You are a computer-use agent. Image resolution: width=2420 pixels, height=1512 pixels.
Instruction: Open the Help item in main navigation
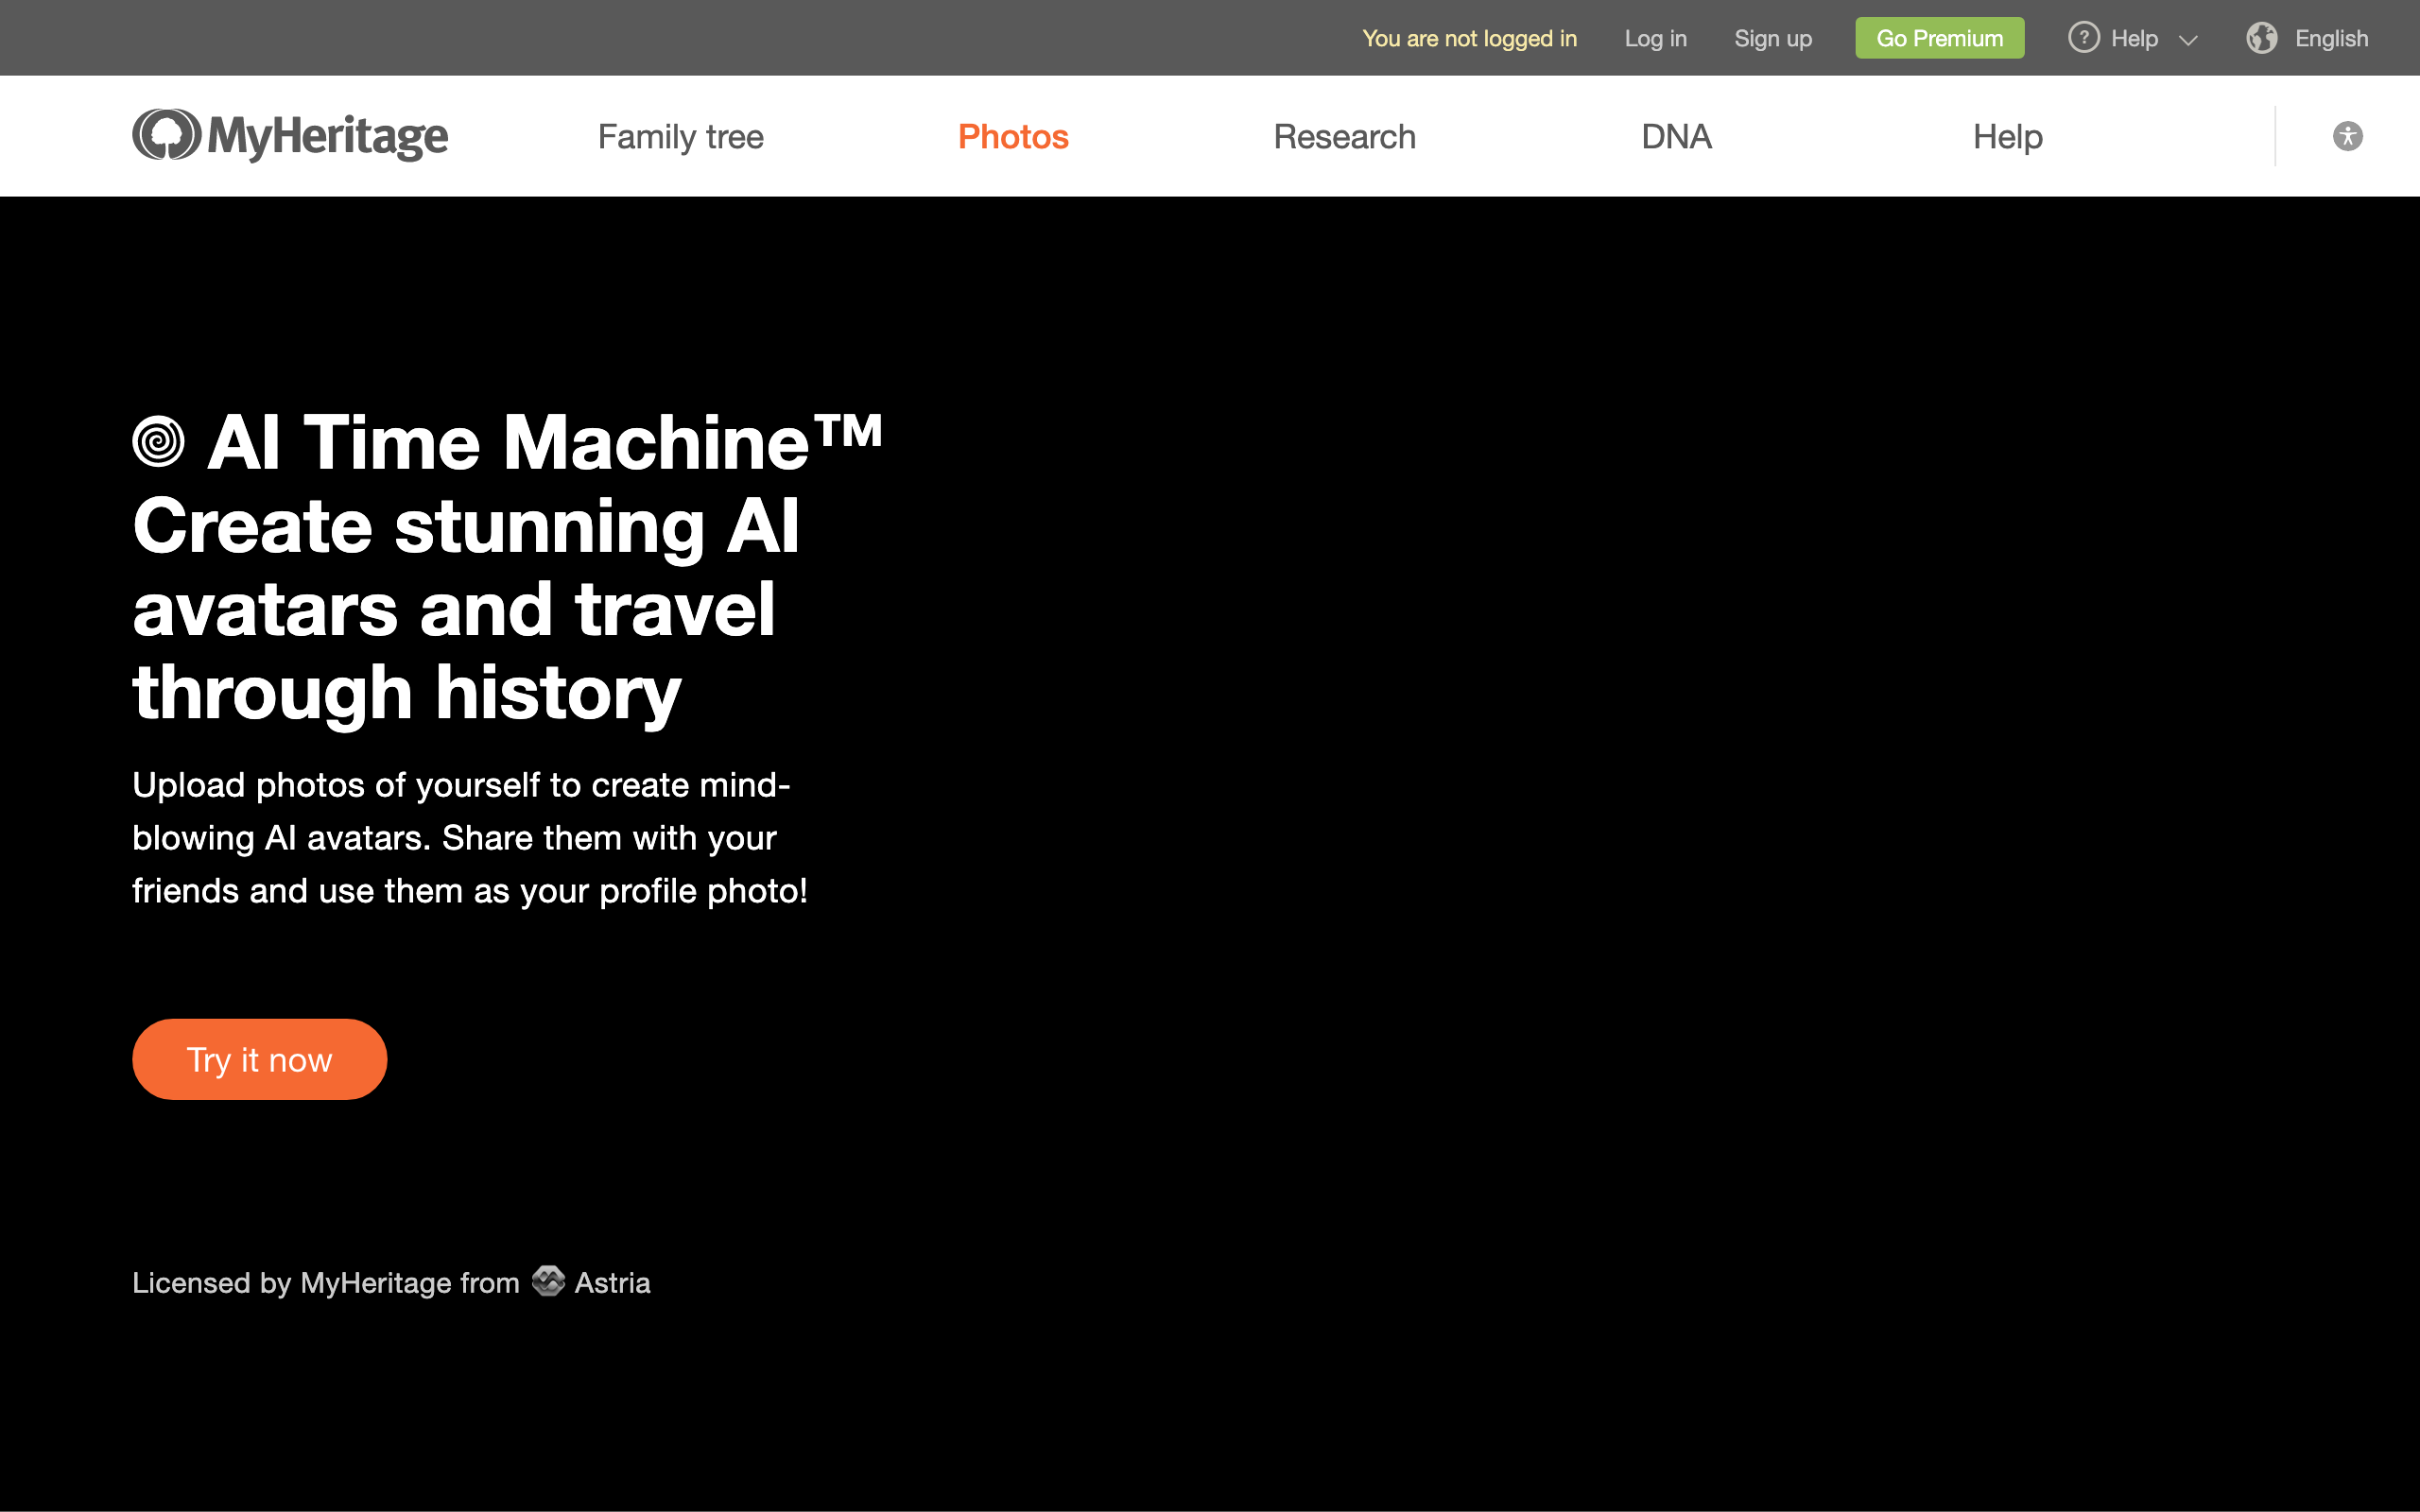click(x=2007, y=136)
